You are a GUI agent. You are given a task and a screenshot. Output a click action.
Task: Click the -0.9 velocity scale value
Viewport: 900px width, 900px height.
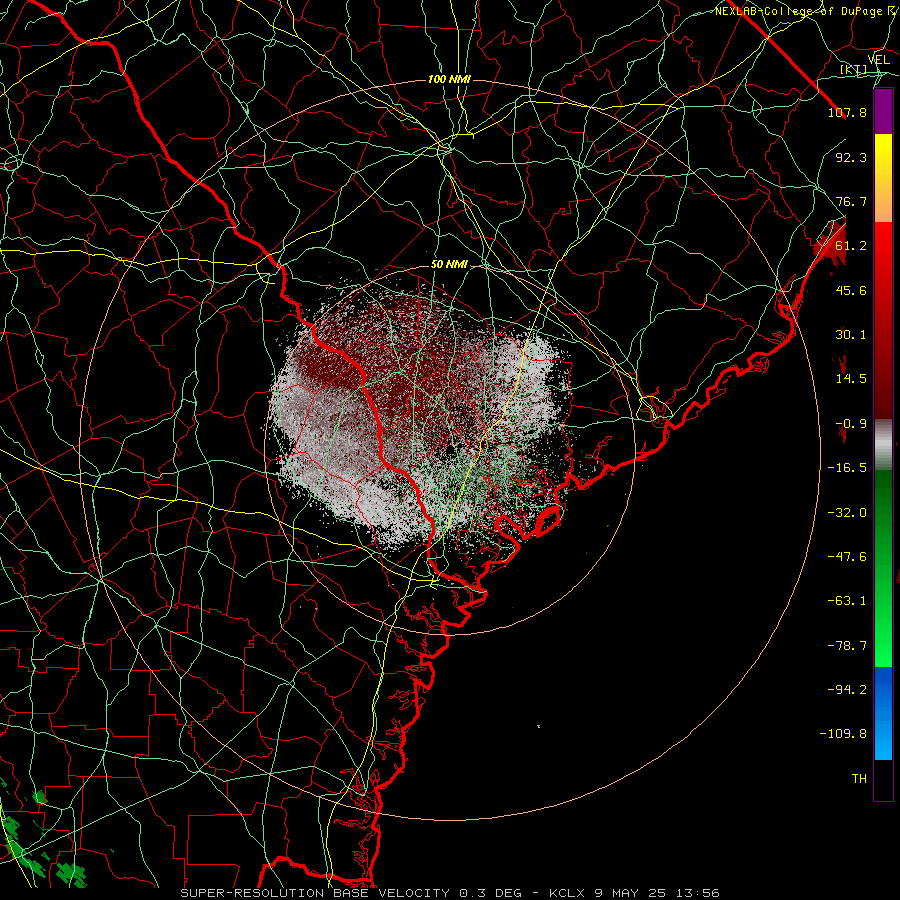(x=851, y=424)
